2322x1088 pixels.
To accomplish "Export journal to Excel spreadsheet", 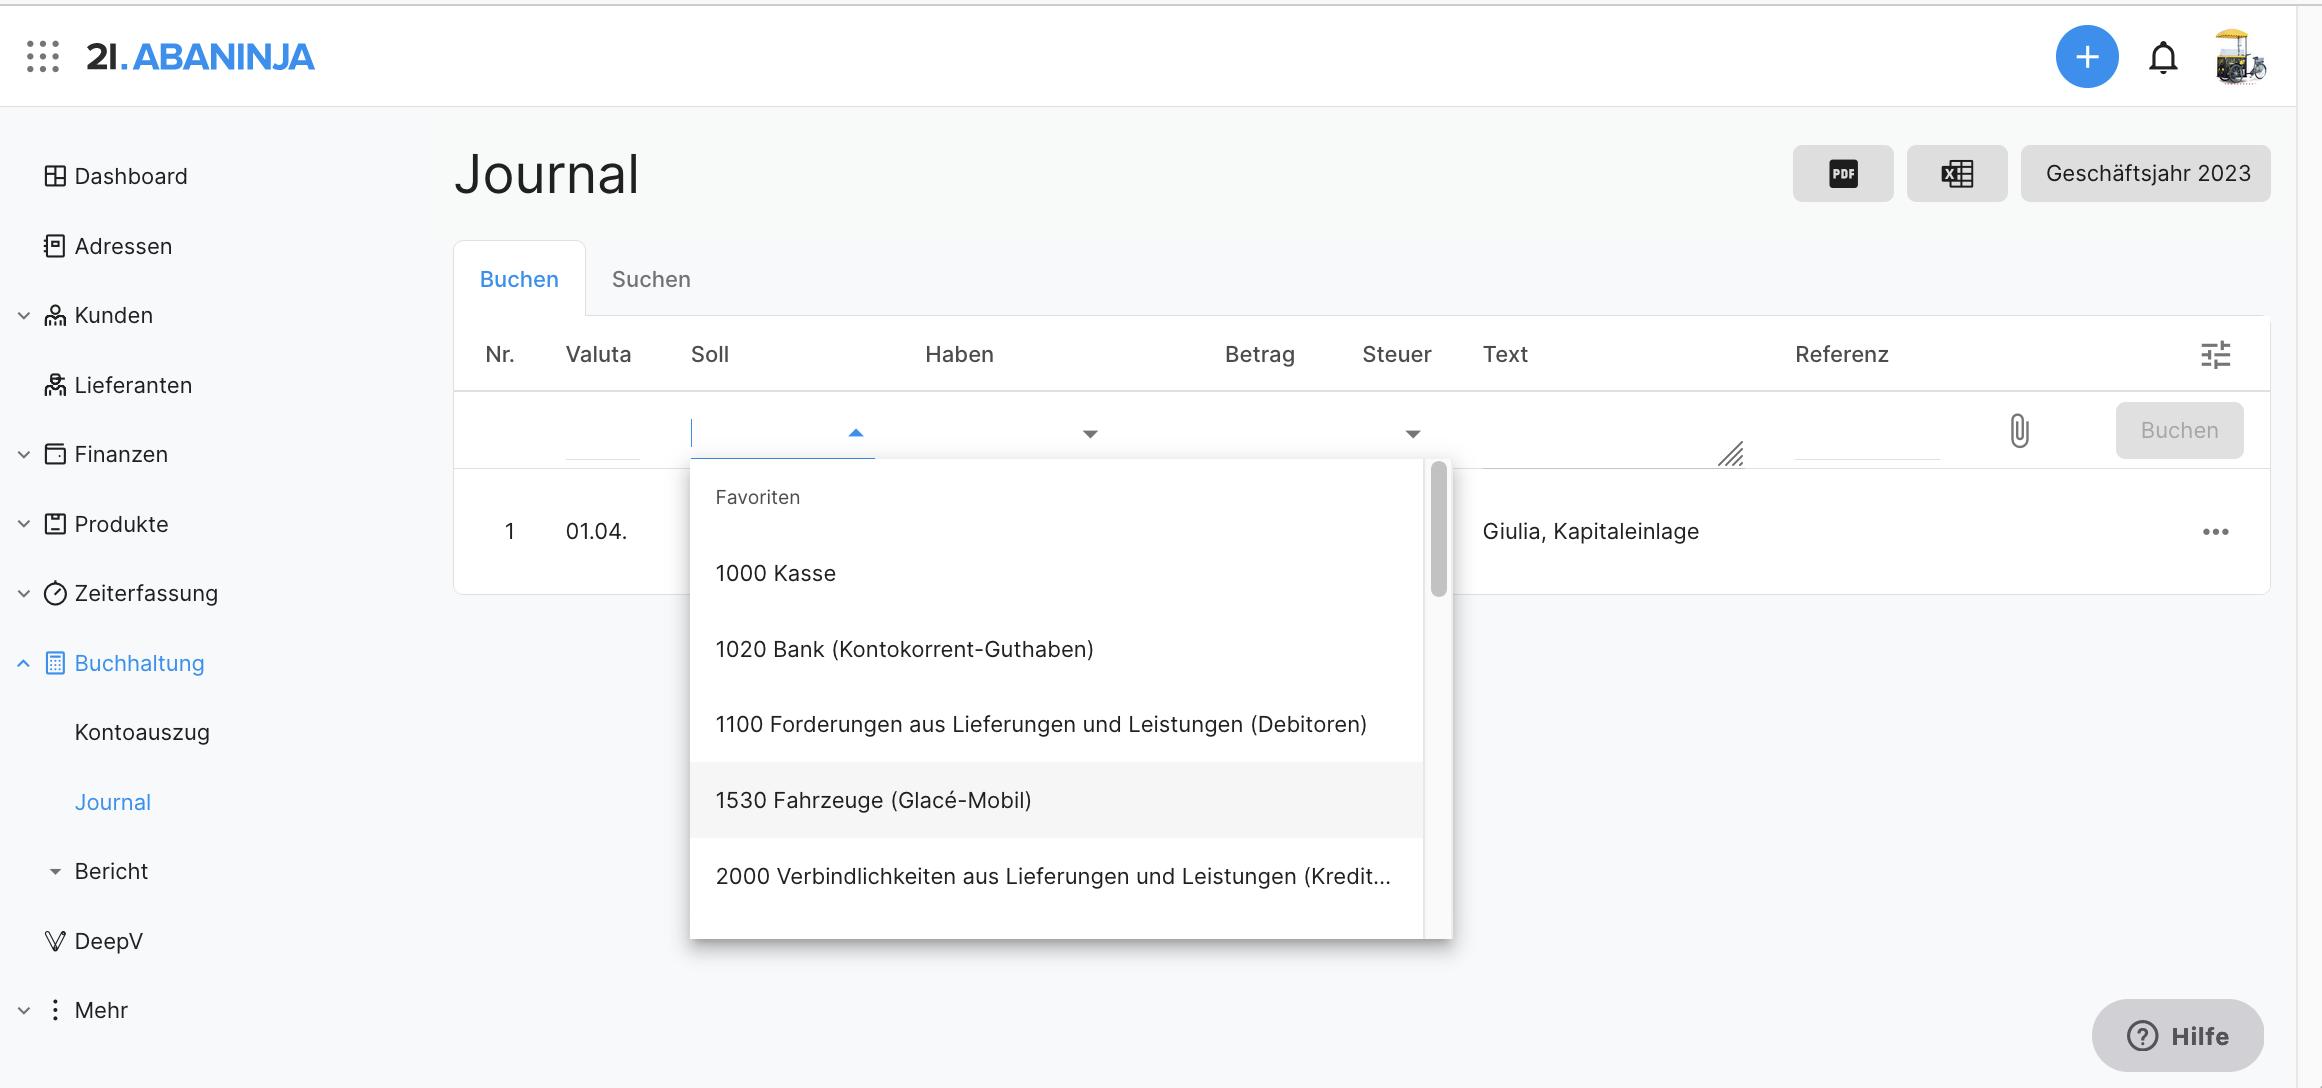I will click(1956, 174).
